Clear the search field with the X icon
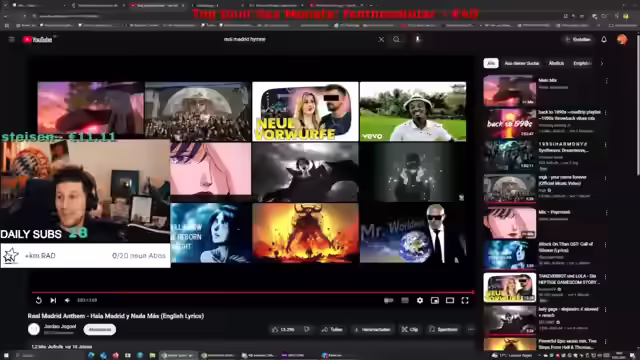Viewport: 640px width, 360px height. [x=381, y=39]
